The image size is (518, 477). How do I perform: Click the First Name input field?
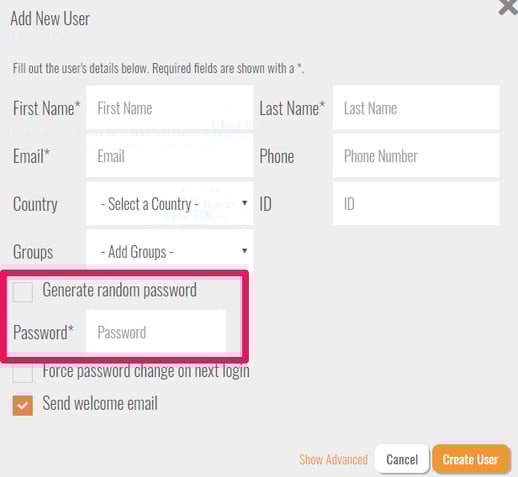point(170,108)
